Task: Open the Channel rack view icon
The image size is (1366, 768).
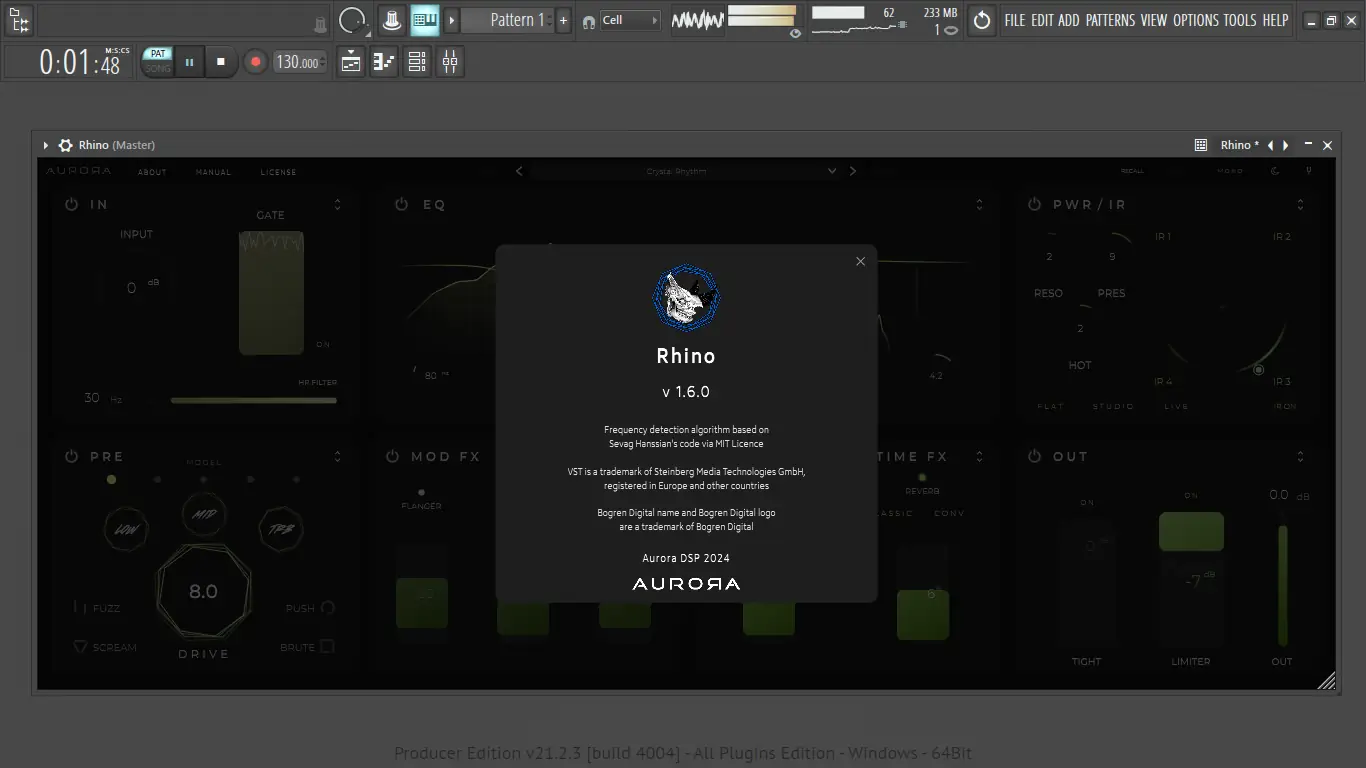Action: pyautogui.click(x=417, y=62)
